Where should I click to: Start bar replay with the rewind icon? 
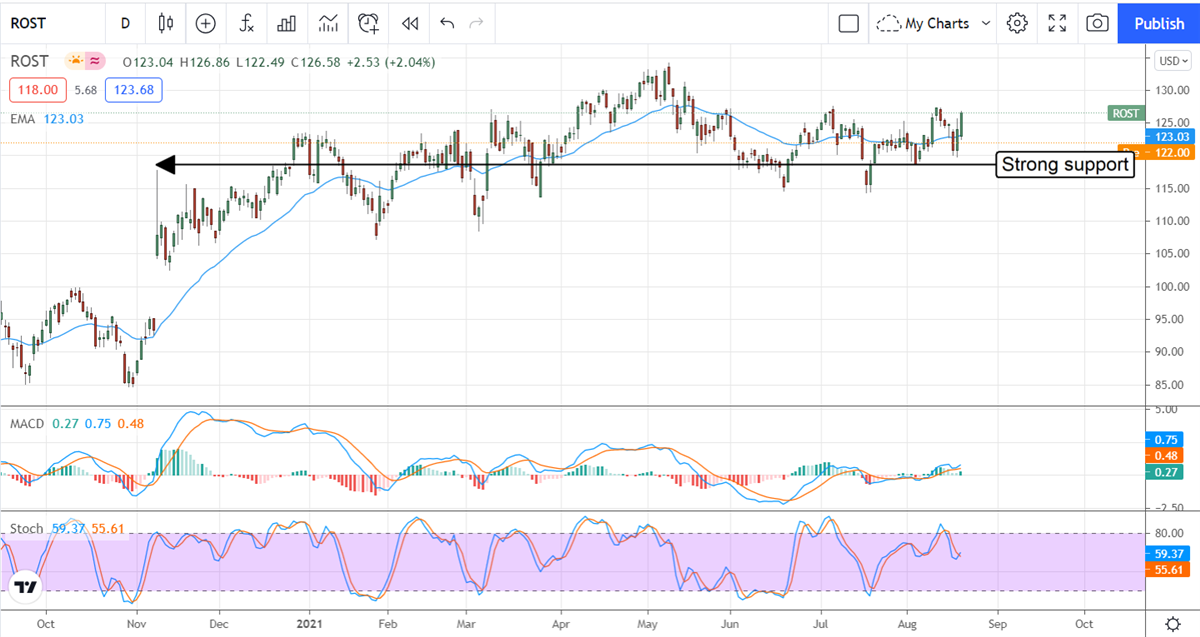[x=409, y=23]
